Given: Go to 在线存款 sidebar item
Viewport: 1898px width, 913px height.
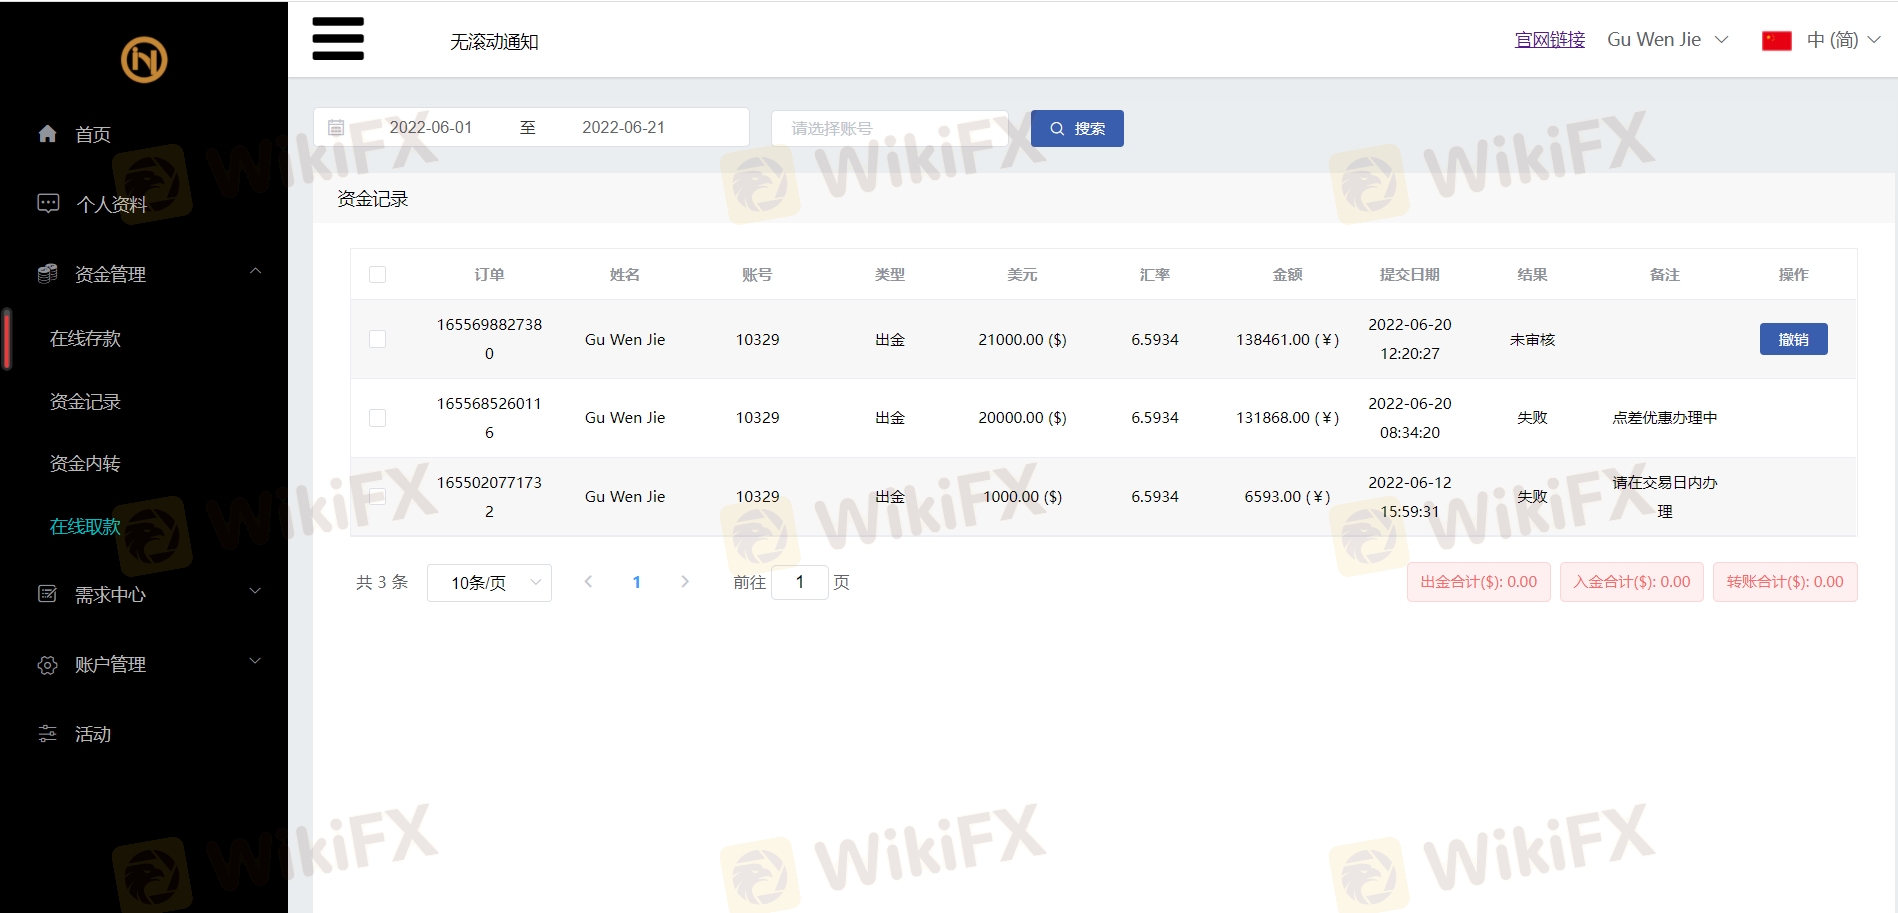Looking at the screenshot, I should [85, 339].
